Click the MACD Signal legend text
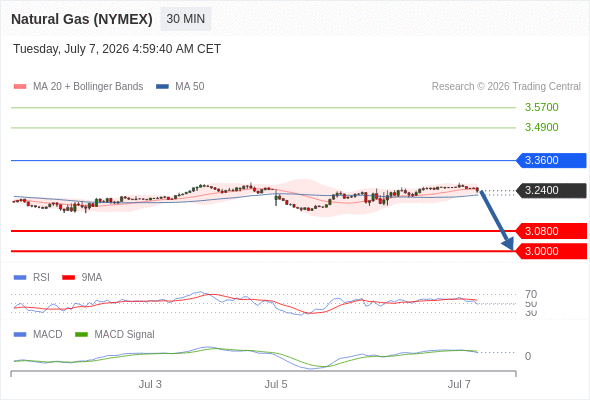This screenshot has height=400, width=590. click(x=124, y=334)
